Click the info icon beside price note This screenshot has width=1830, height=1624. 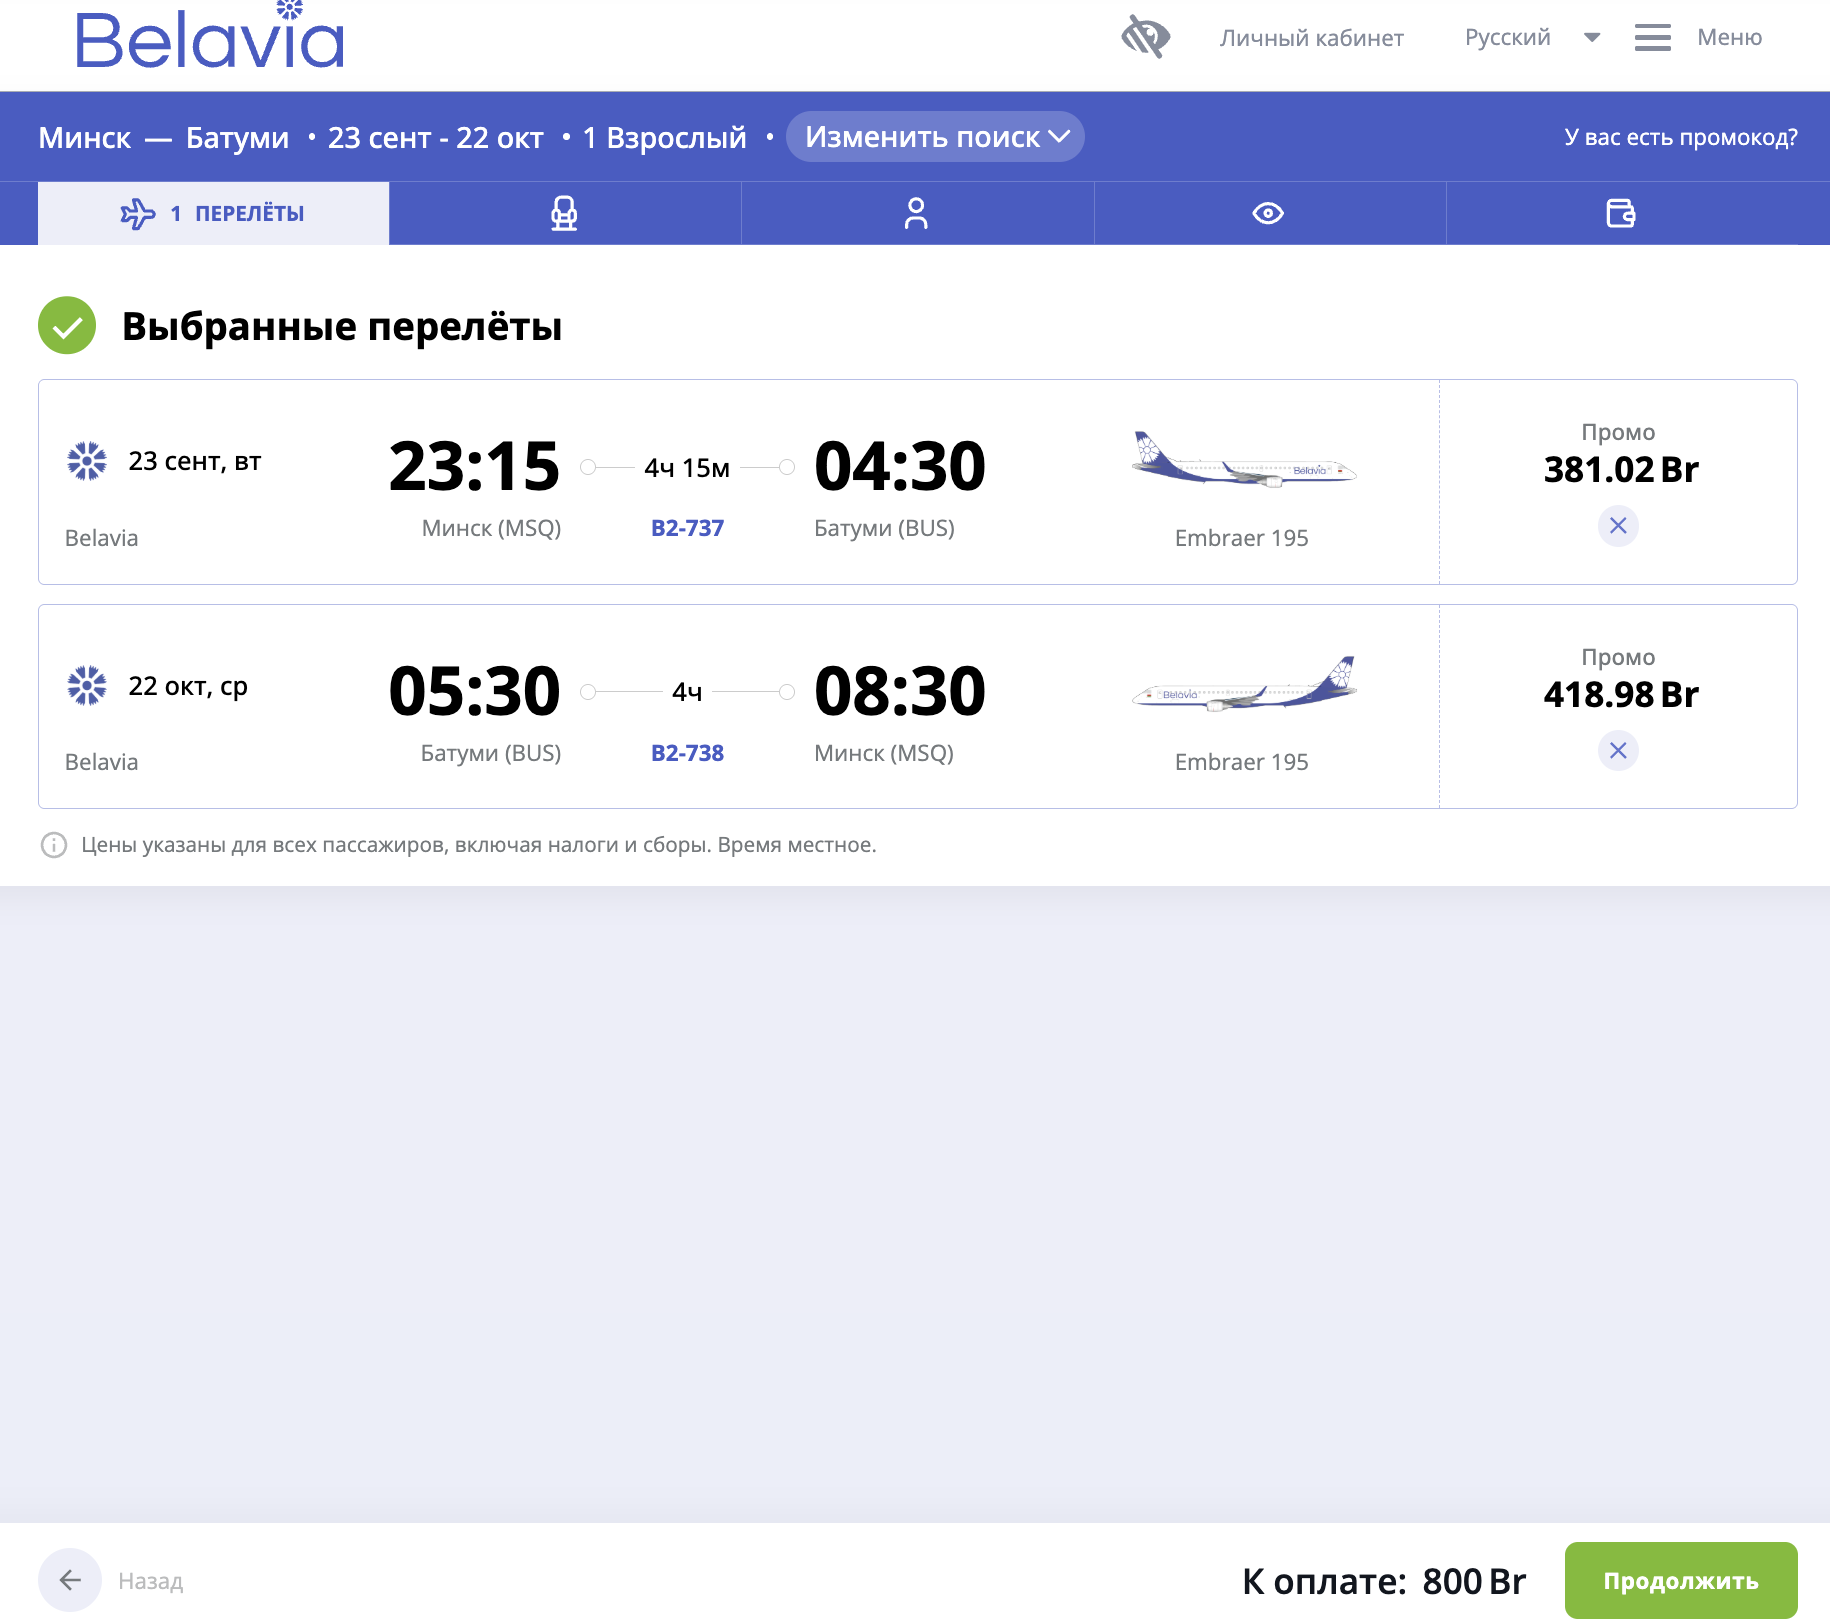tap(53, 845)
